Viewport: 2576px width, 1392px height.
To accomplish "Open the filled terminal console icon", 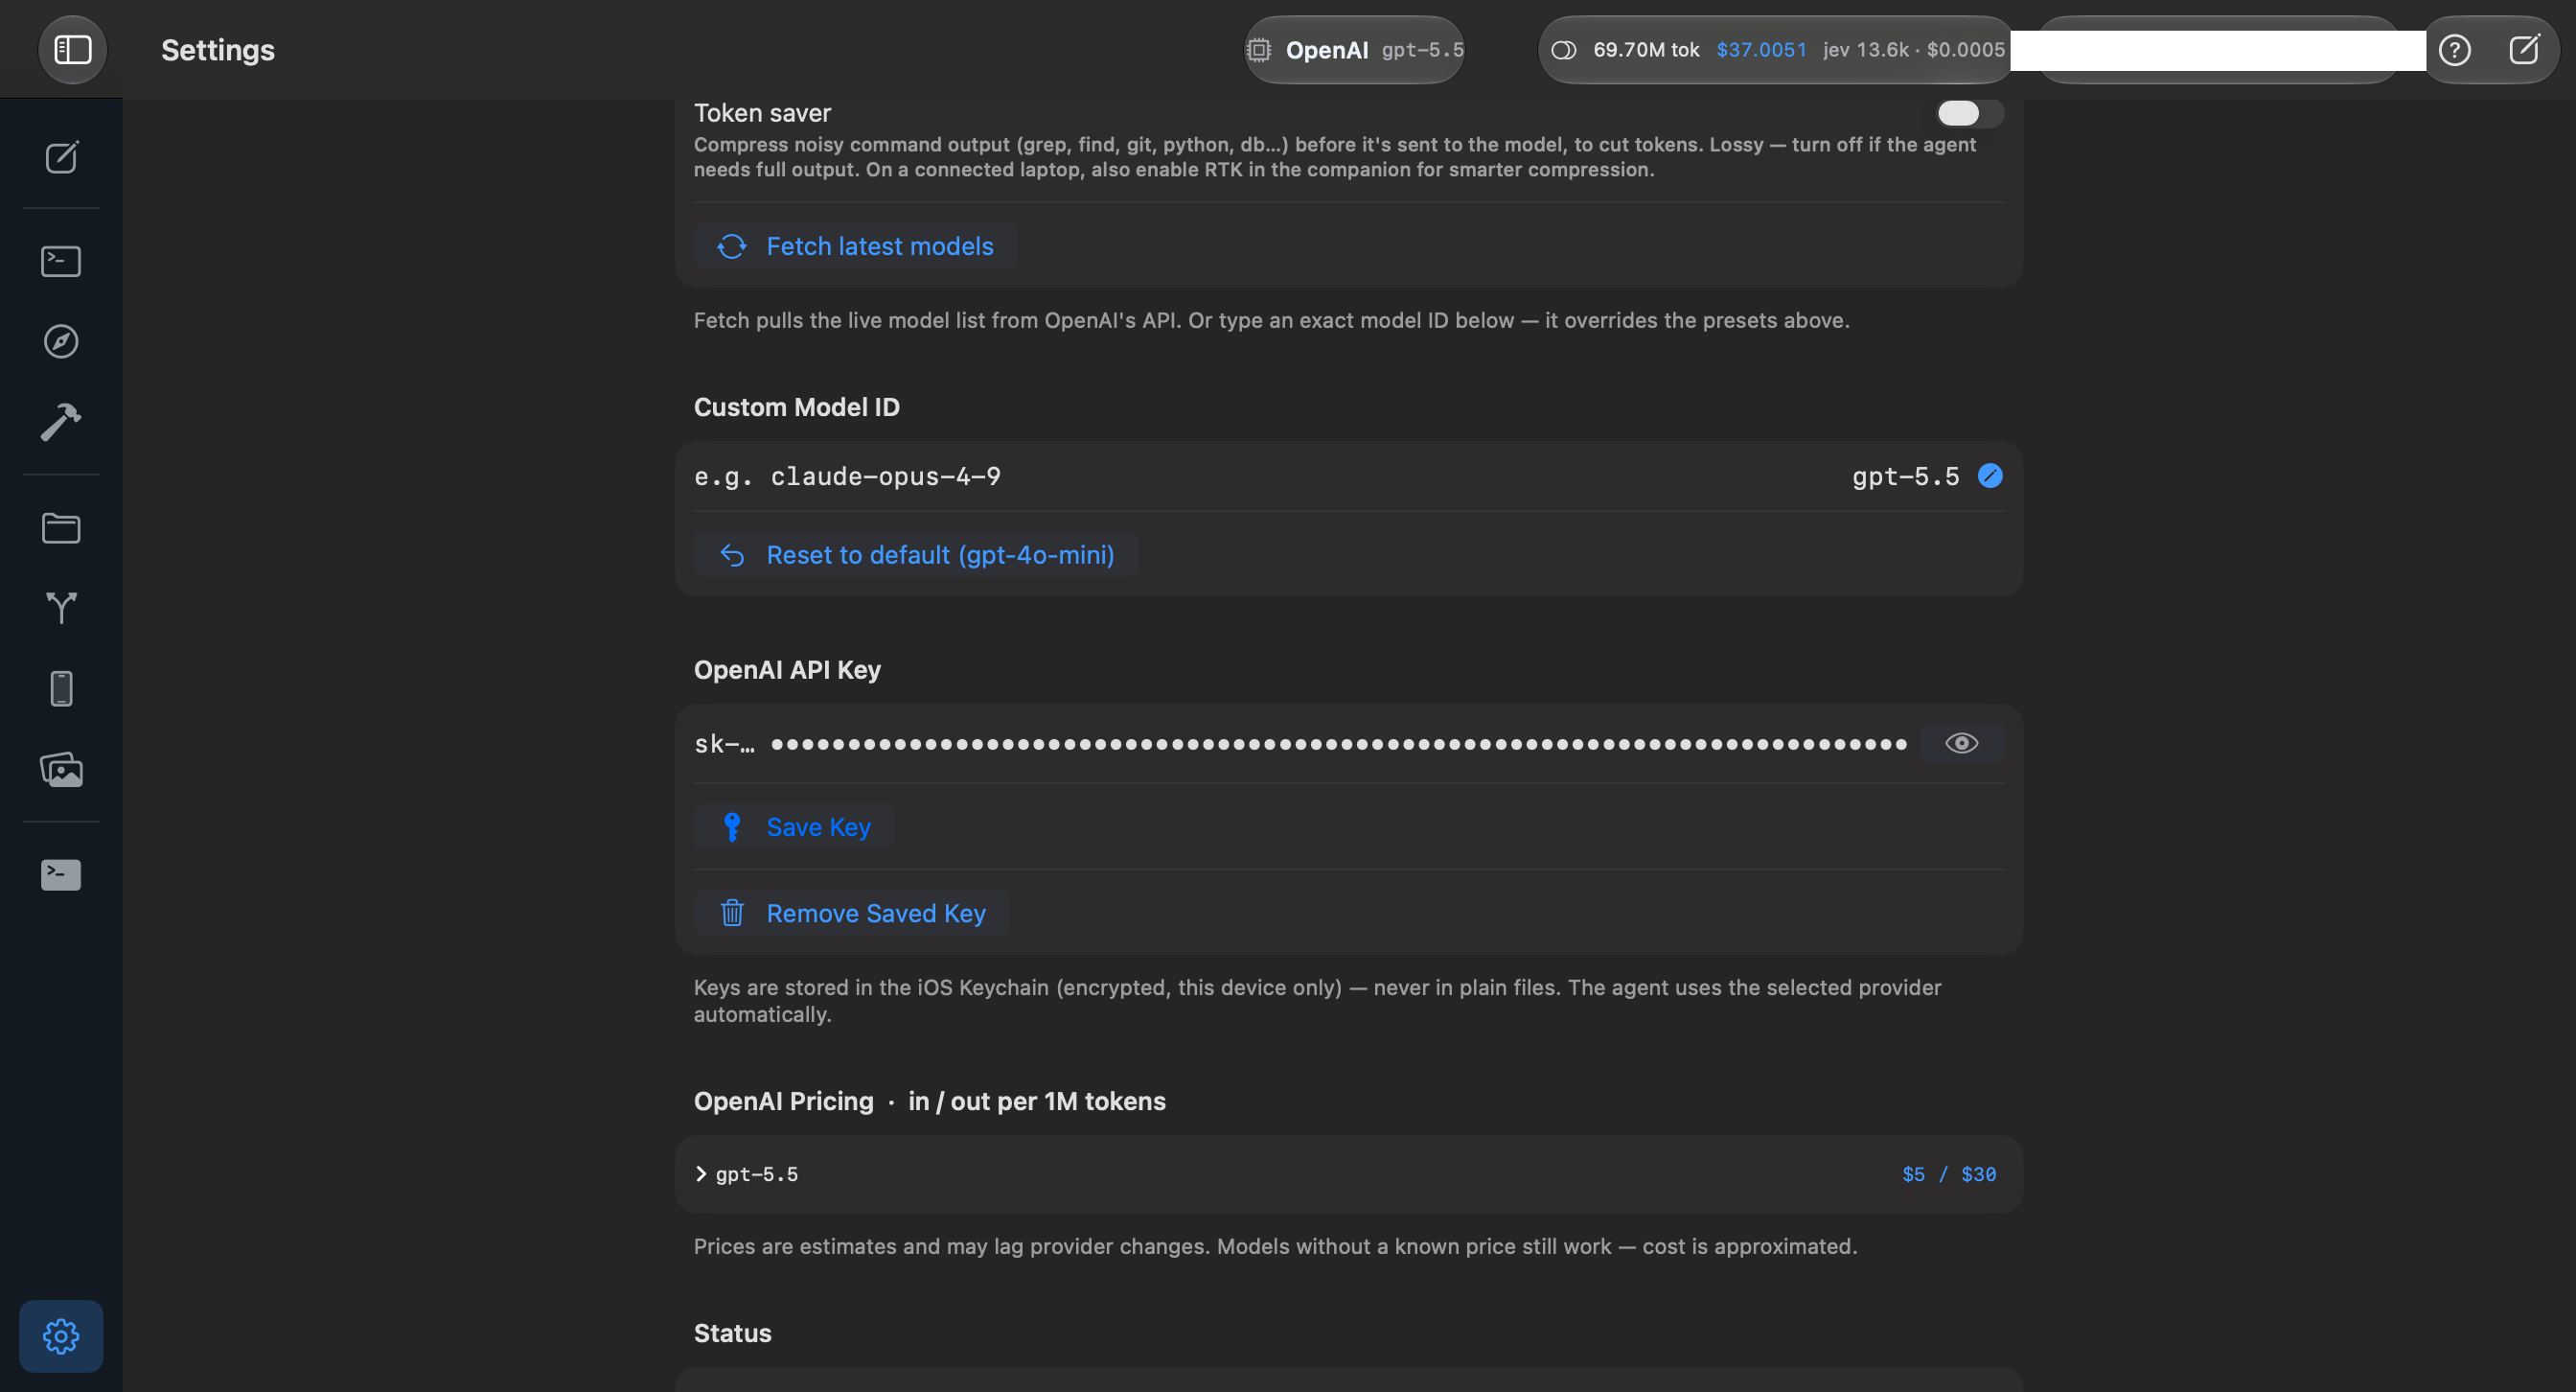I will coord(61,874).
